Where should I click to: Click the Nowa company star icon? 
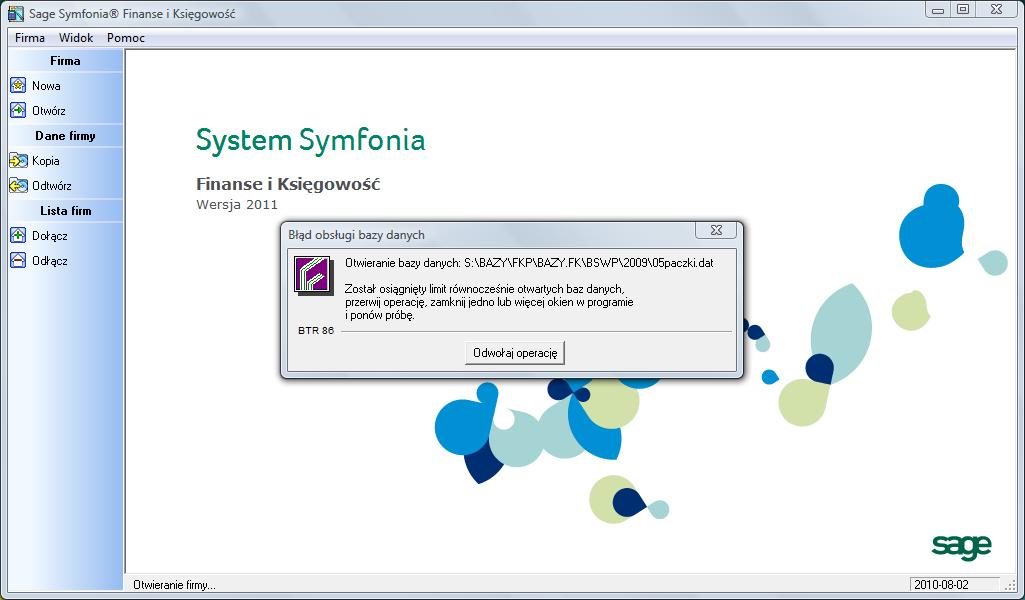18,86
